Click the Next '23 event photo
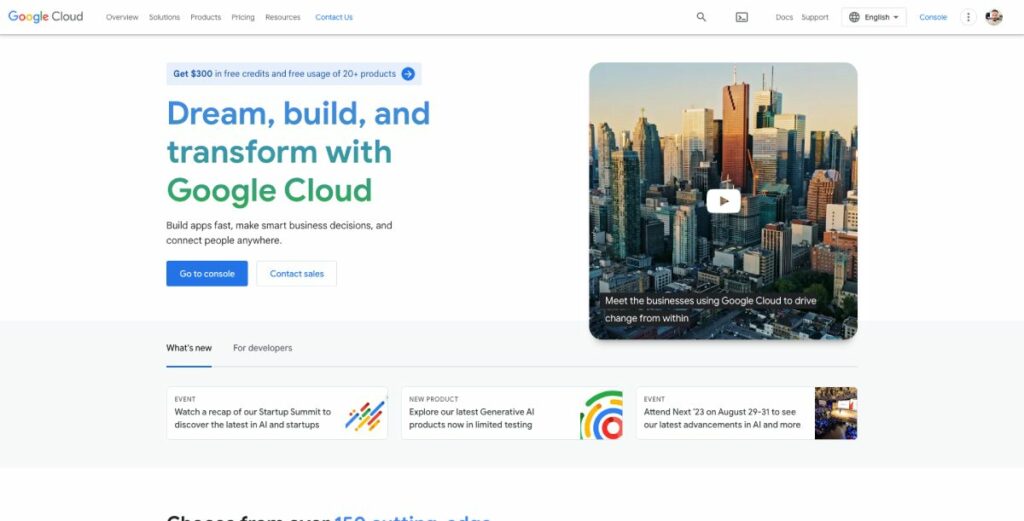 click(836, 413)
